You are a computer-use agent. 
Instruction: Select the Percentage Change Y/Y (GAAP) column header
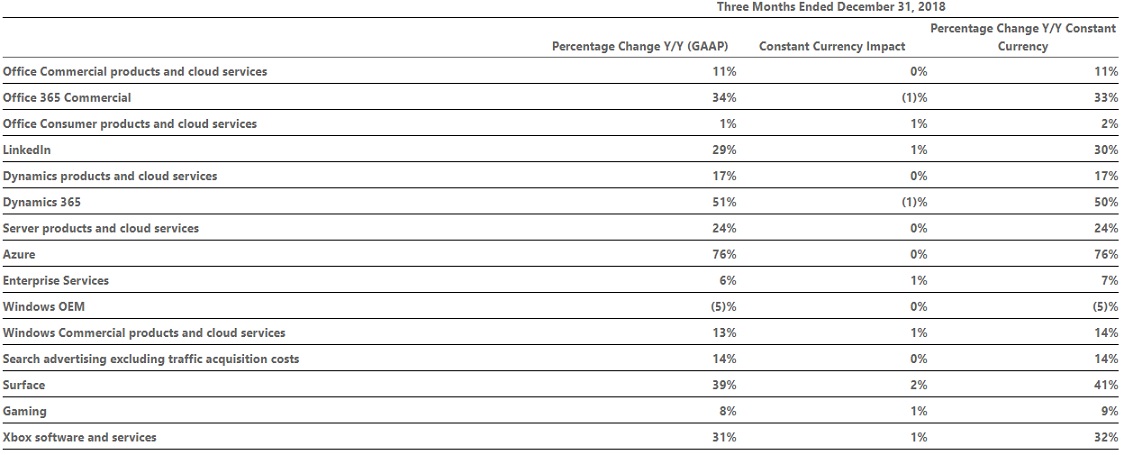point(640,47)
